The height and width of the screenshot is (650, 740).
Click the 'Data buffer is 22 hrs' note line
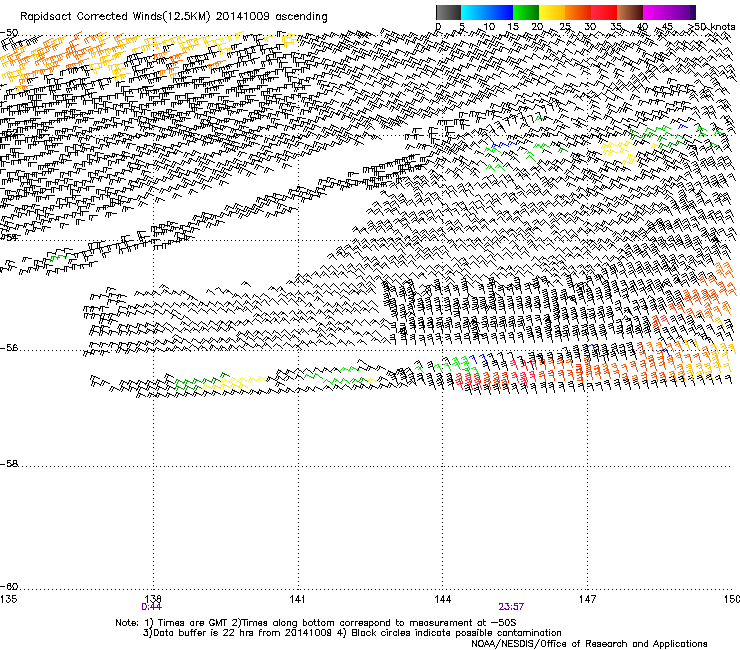(352, 633)
